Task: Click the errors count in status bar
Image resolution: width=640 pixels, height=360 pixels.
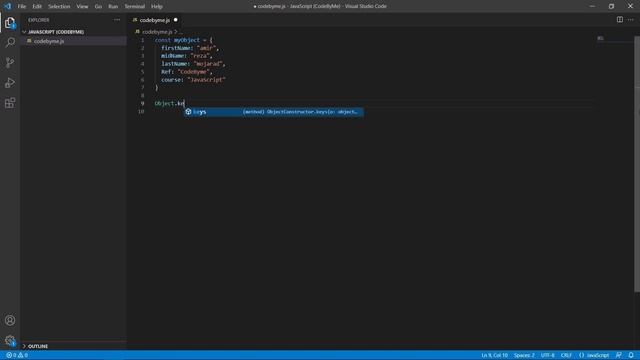Action: [x=11, y=355]
